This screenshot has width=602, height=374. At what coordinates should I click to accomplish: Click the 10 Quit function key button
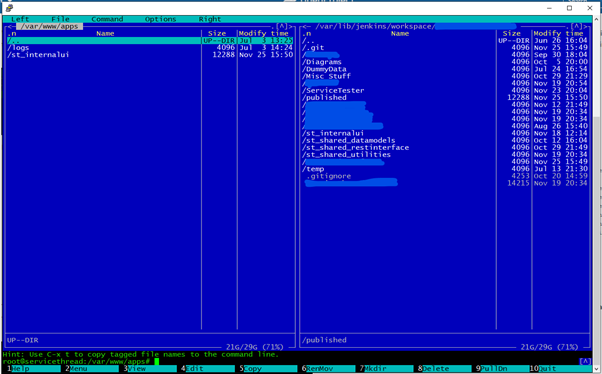(561, 369)
